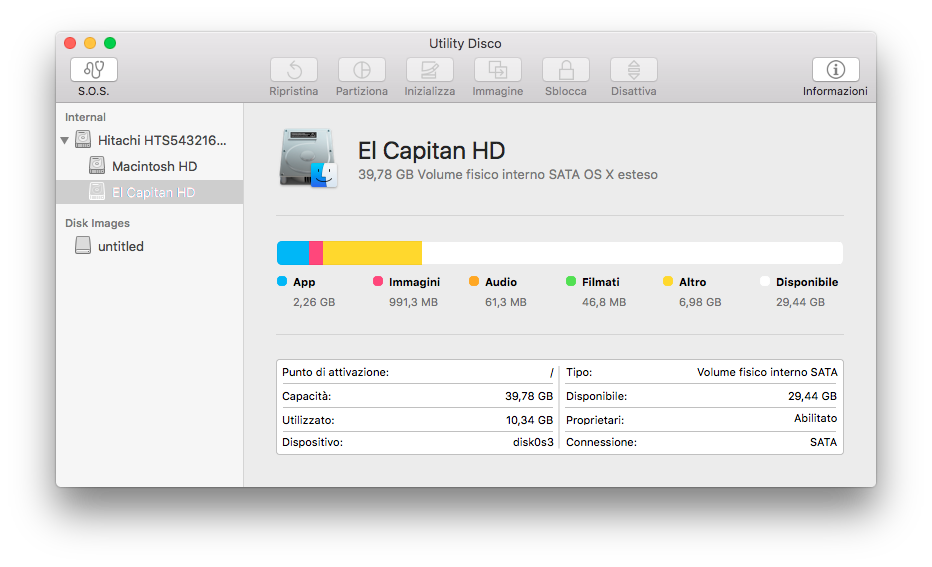Click the Altro size 6,98 GB
Screen dimensions: 932x567
coord(700,302)
